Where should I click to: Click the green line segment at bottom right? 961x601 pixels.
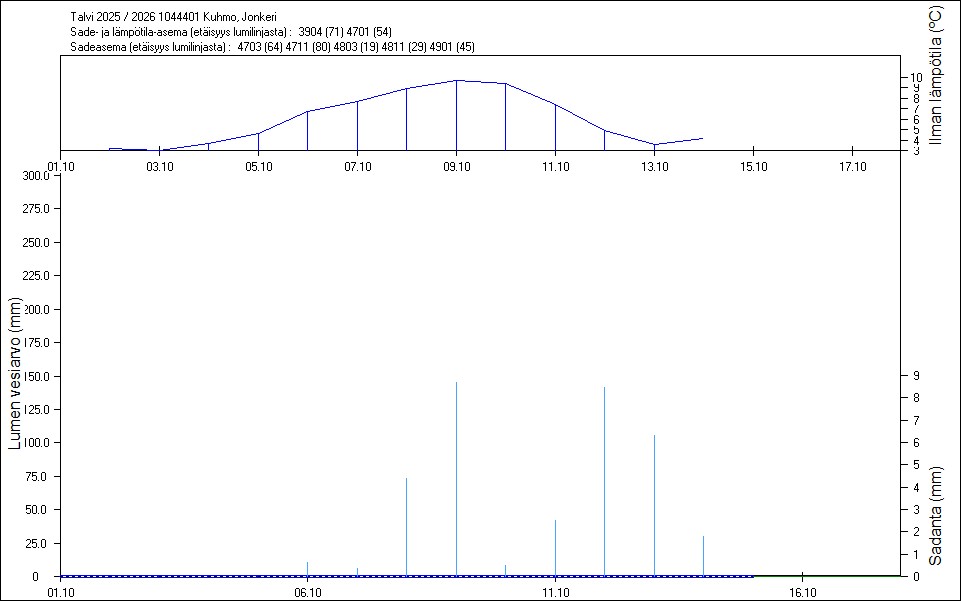(x=826, y=576)
